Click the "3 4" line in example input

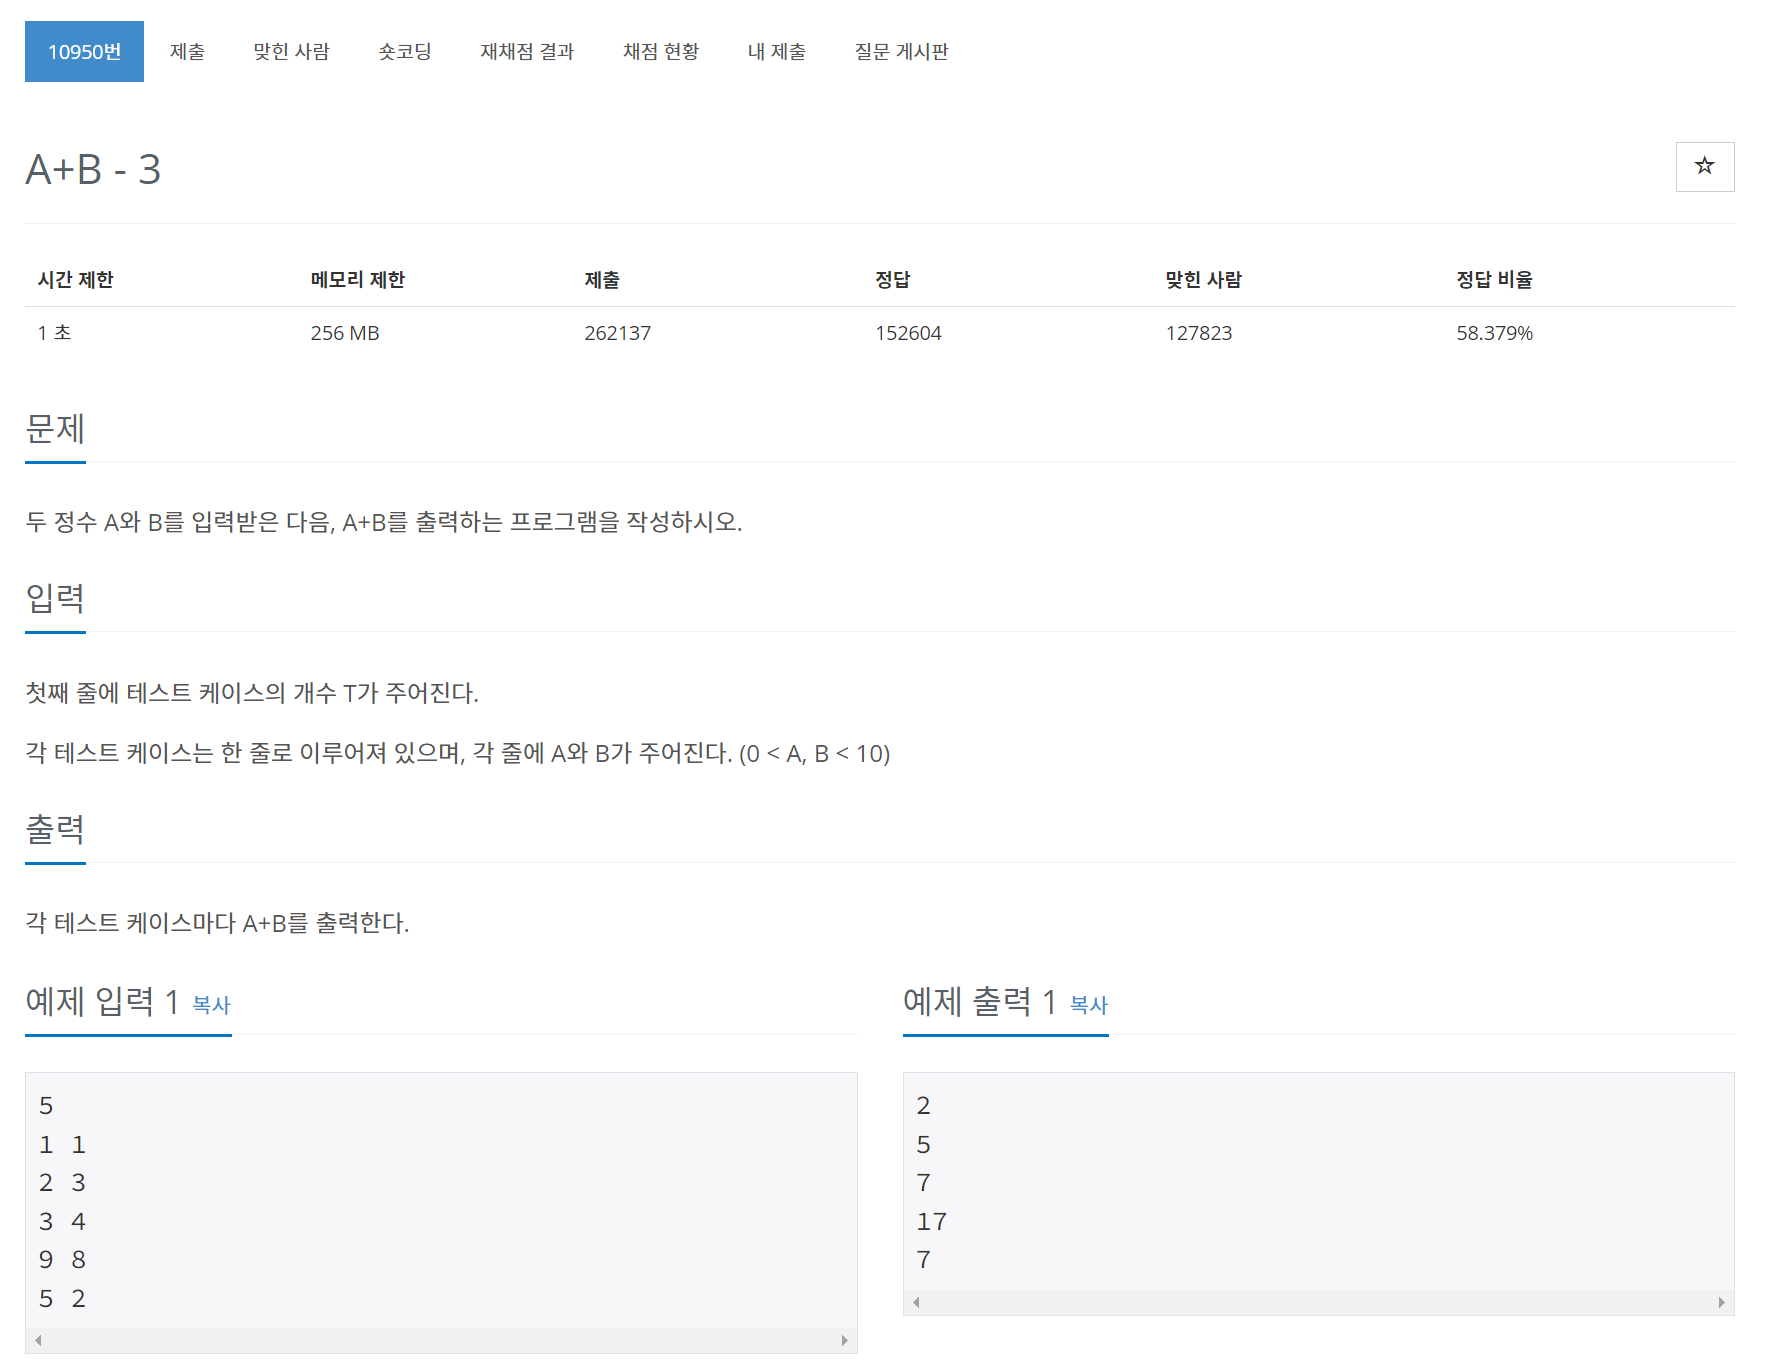pyautogui.click(x=62, y=1222)
